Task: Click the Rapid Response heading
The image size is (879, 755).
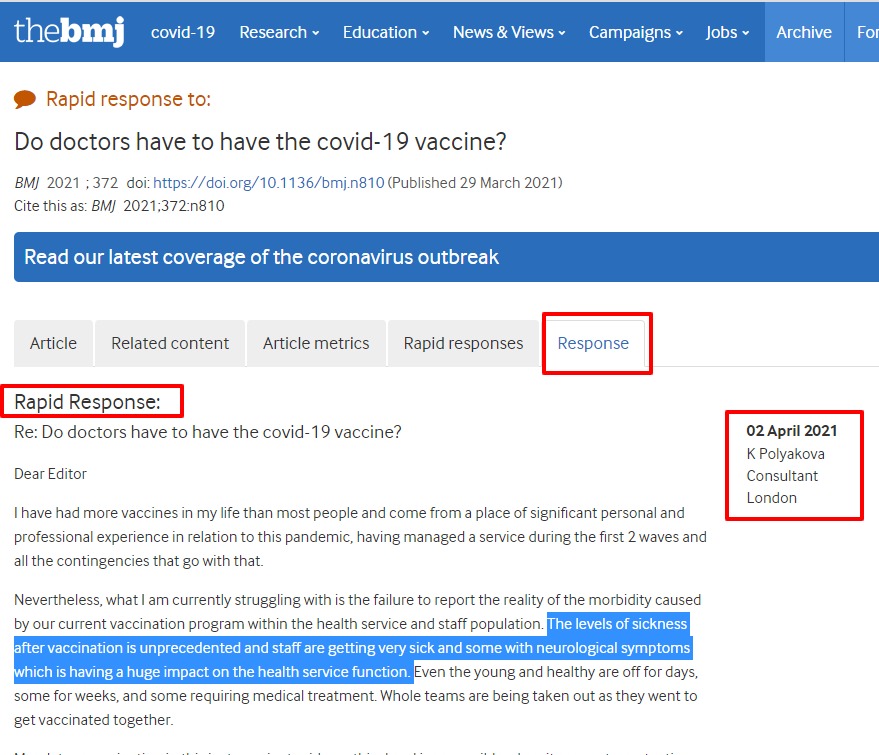Action: pos(87,402)
